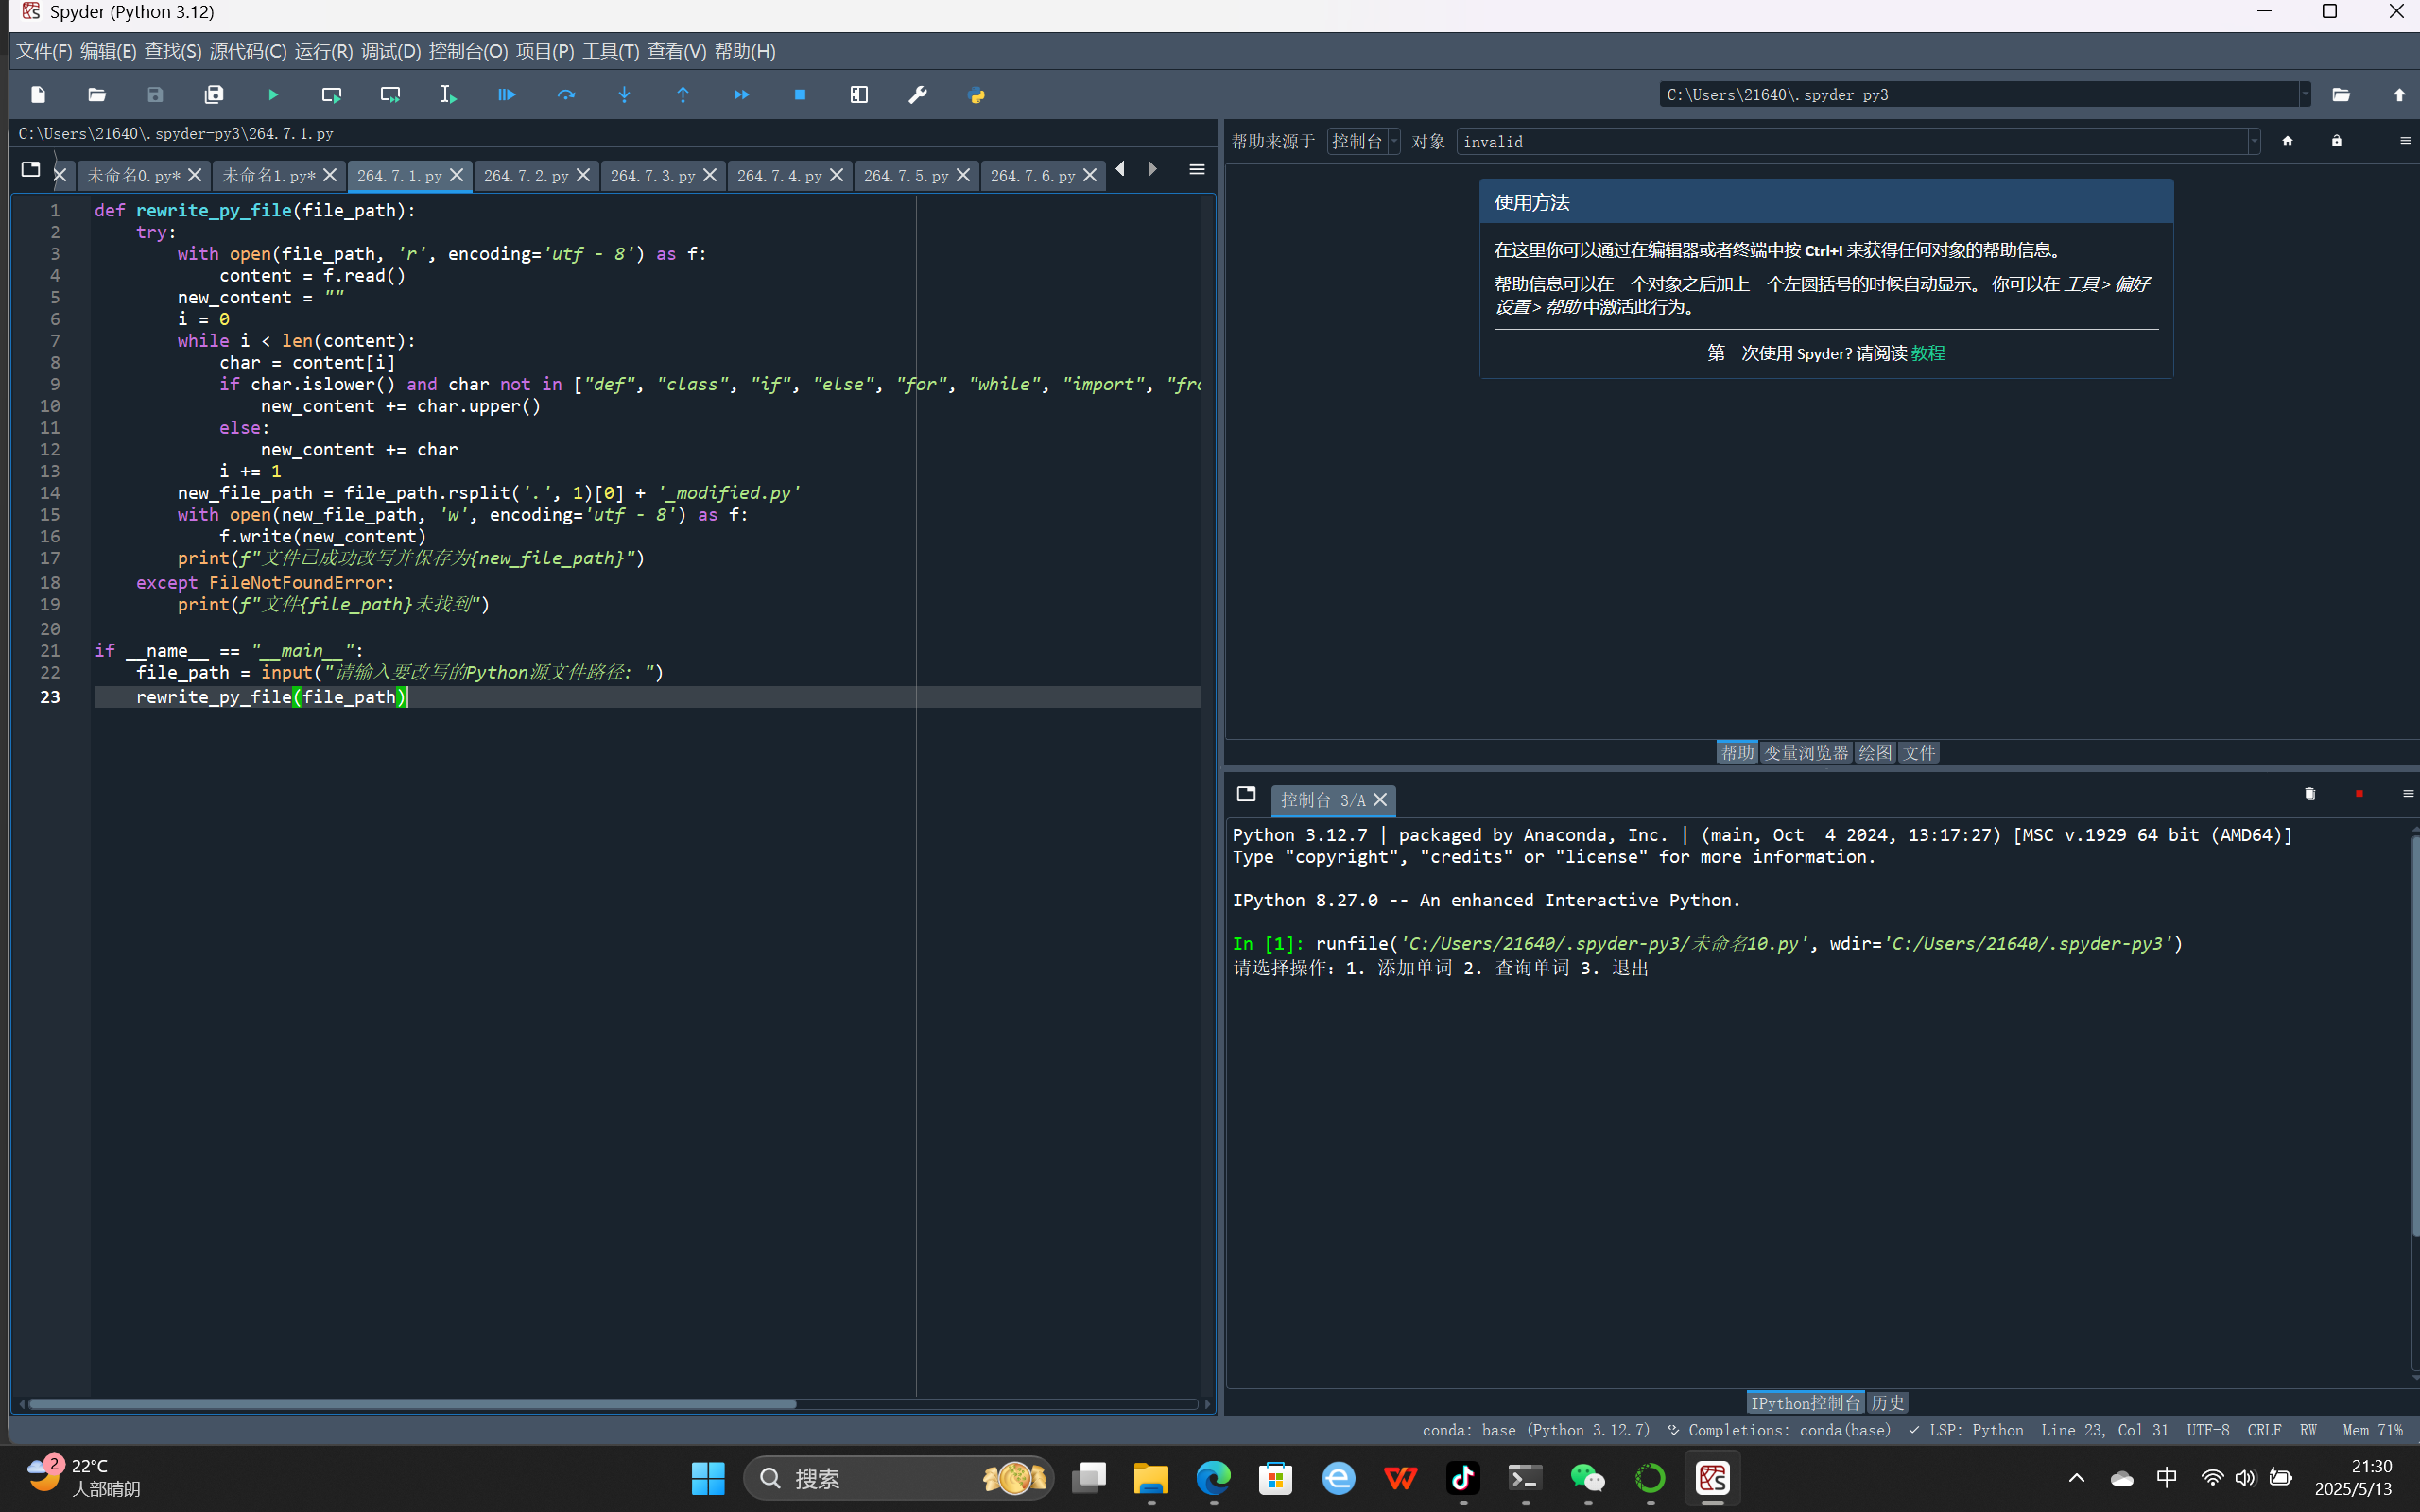Image resolution: width=2420 pixels, height=1512 pixels.
Task: Open the 教程 tutorial link
Action: coord(1927,353)
